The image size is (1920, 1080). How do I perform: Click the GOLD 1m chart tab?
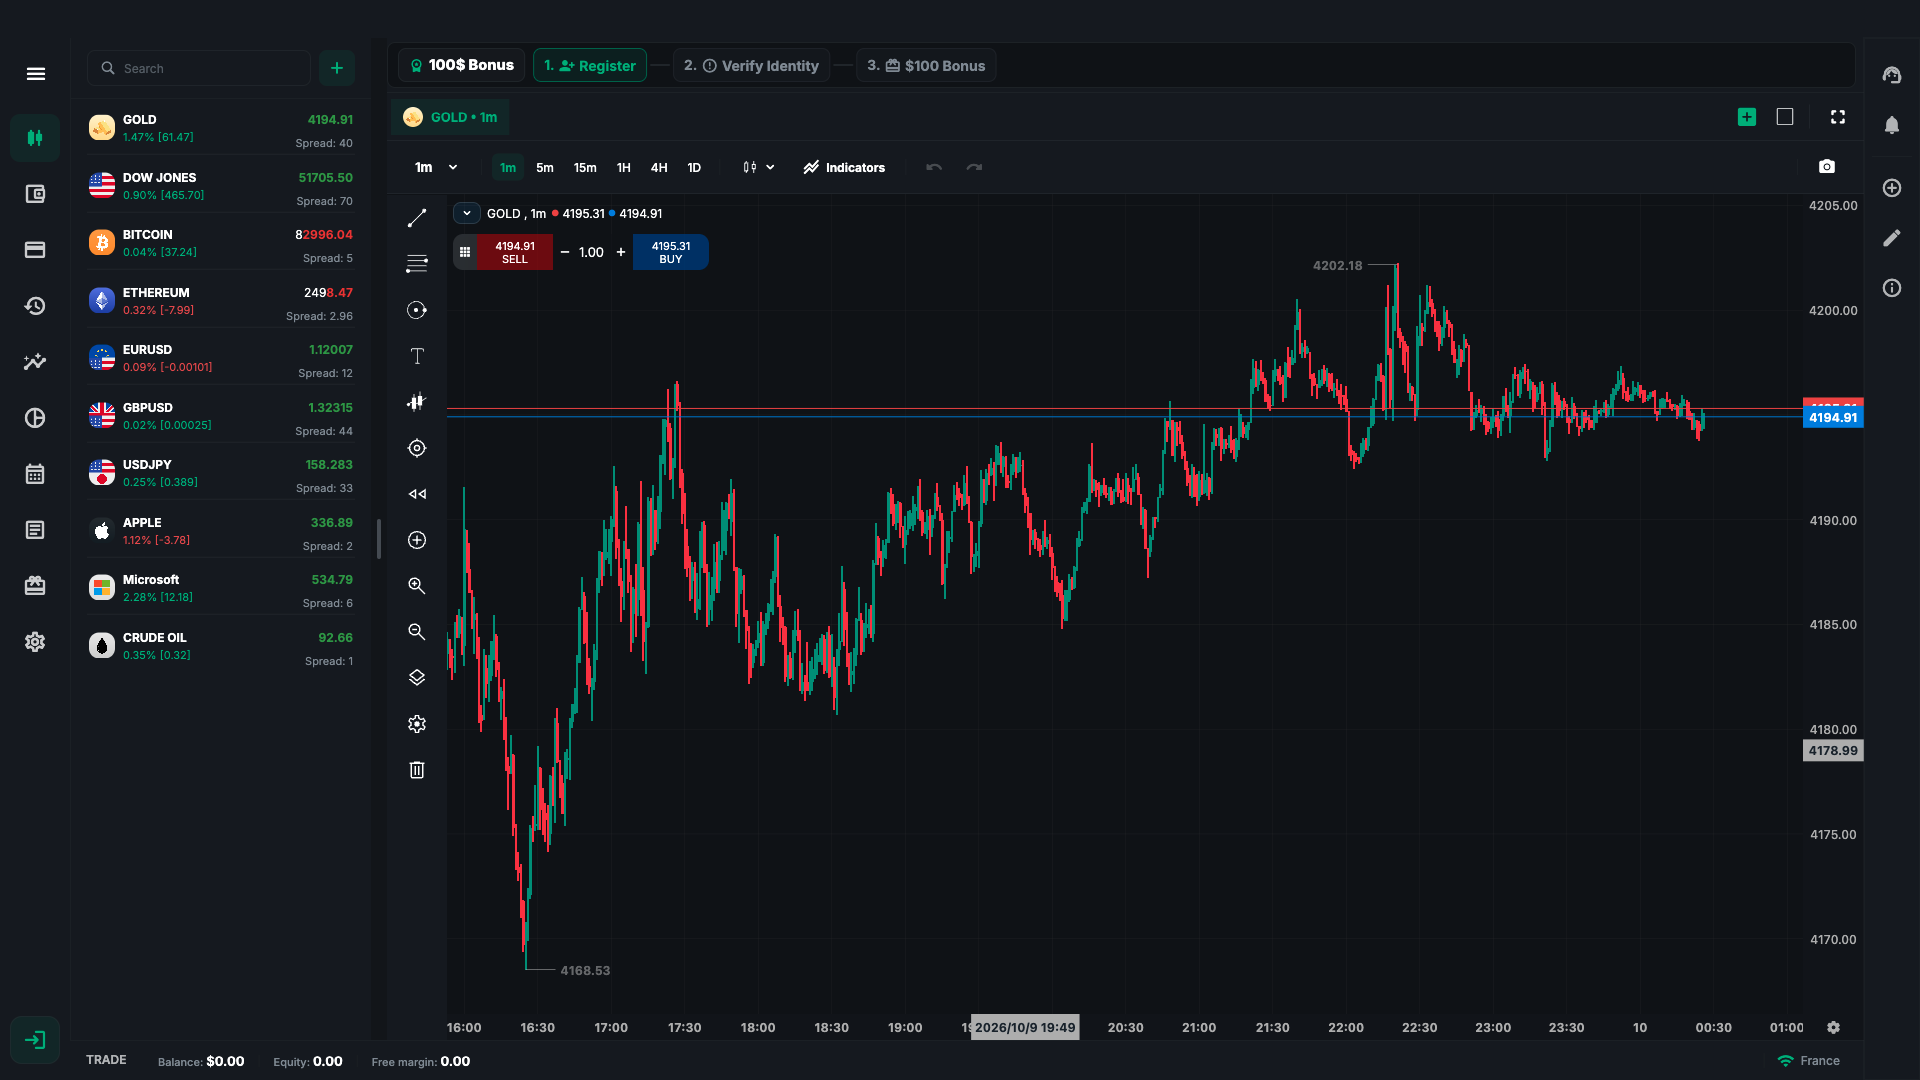pos(450,117)
